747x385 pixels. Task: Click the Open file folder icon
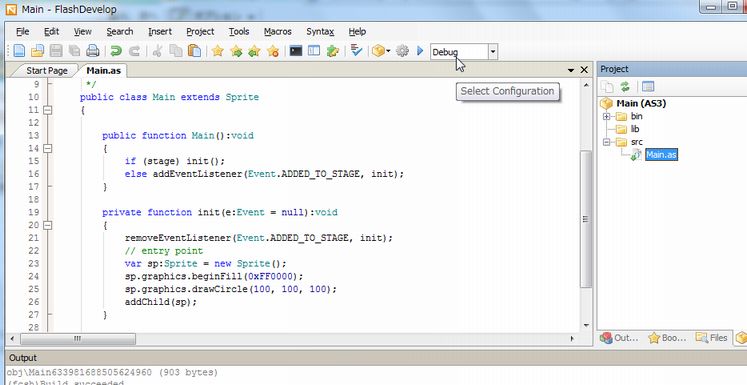pyautogui.click(x=37, y=51)
